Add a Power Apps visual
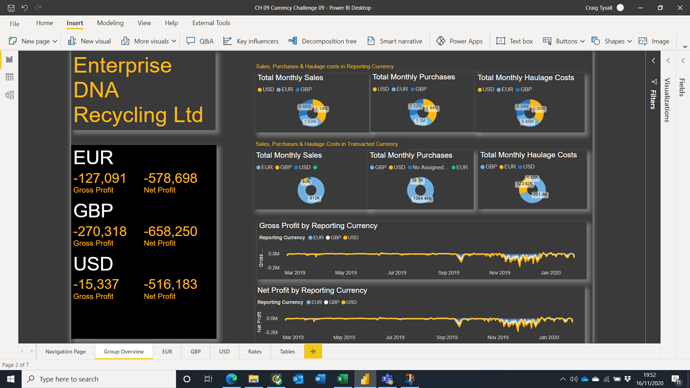The image size is (690, 388). (x=459, y=41)
